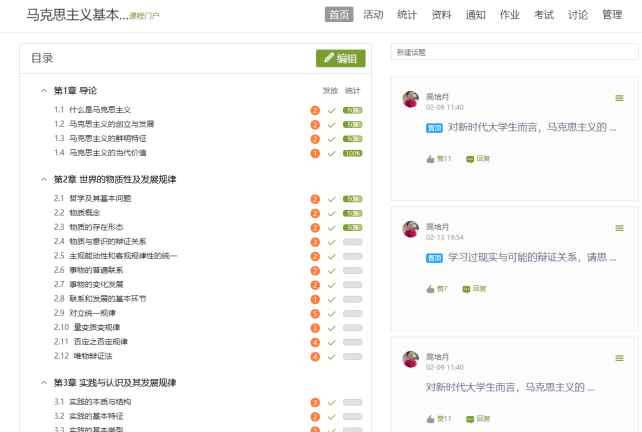The image size is (642, 432).
Task: Click the 新建话题 input field
Action: (x=515, y=52)
